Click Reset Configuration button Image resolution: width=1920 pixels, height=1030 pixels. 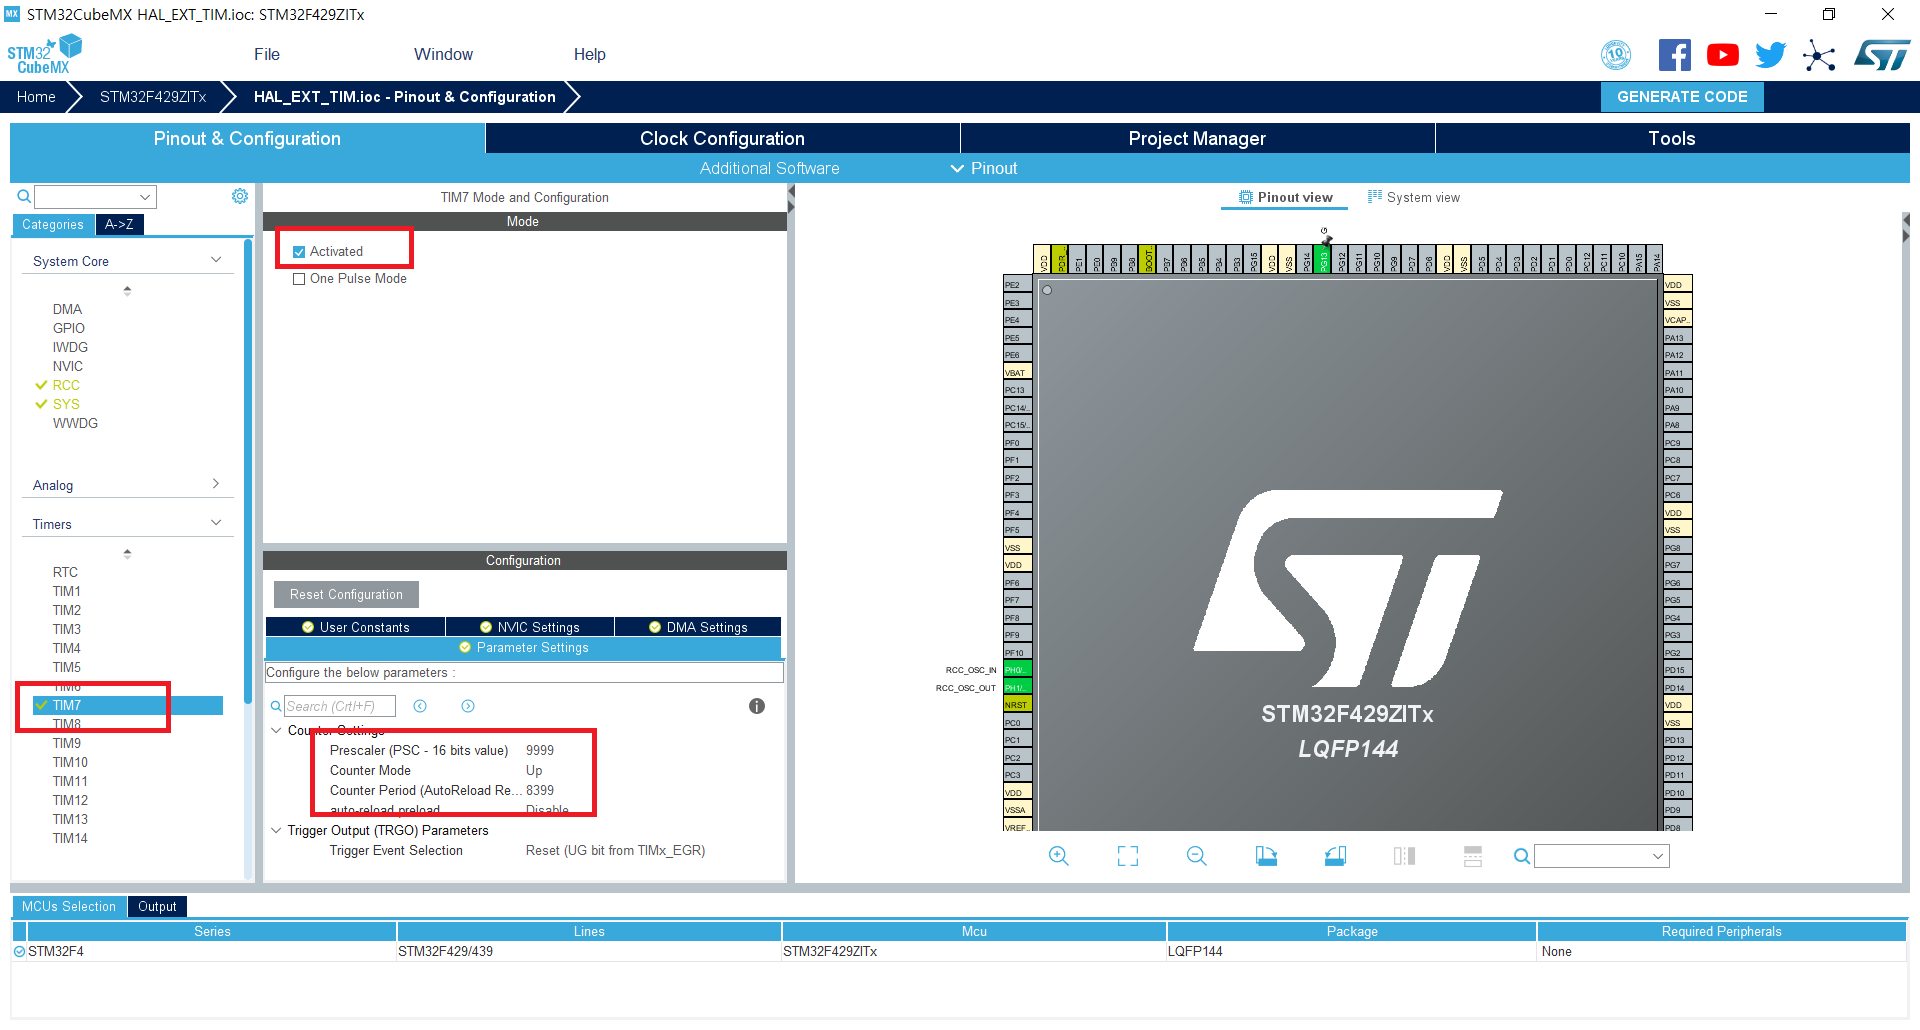pos(346,594)
